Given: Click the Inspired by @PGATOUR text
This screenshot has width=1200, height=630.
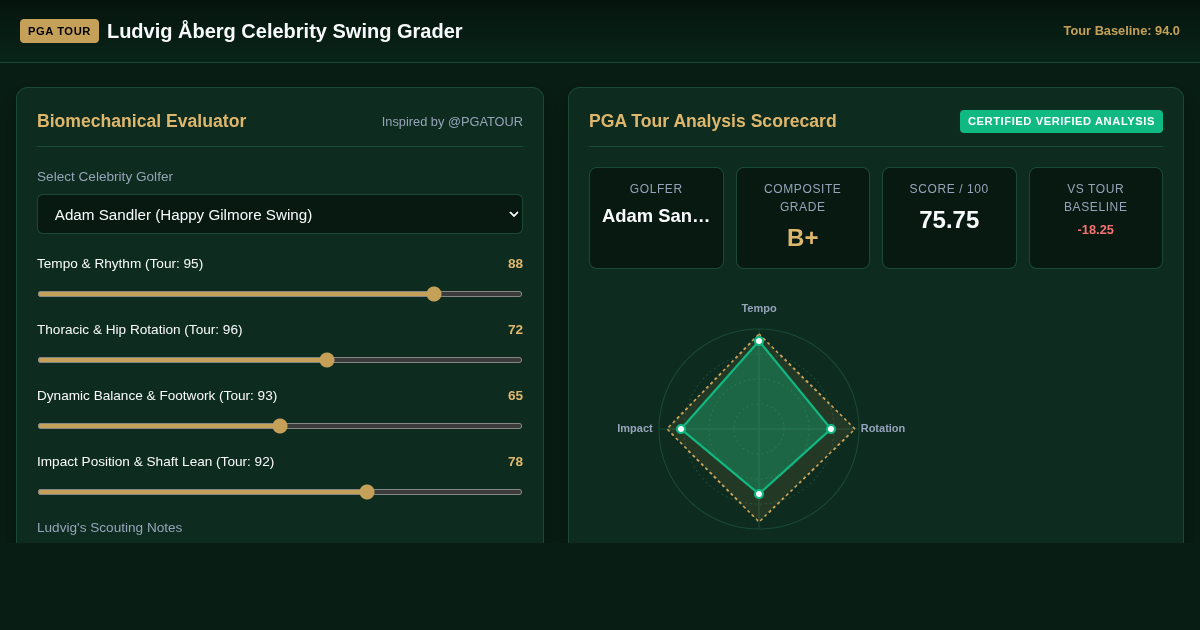Looking at the screenshot, I should [452, 121].
